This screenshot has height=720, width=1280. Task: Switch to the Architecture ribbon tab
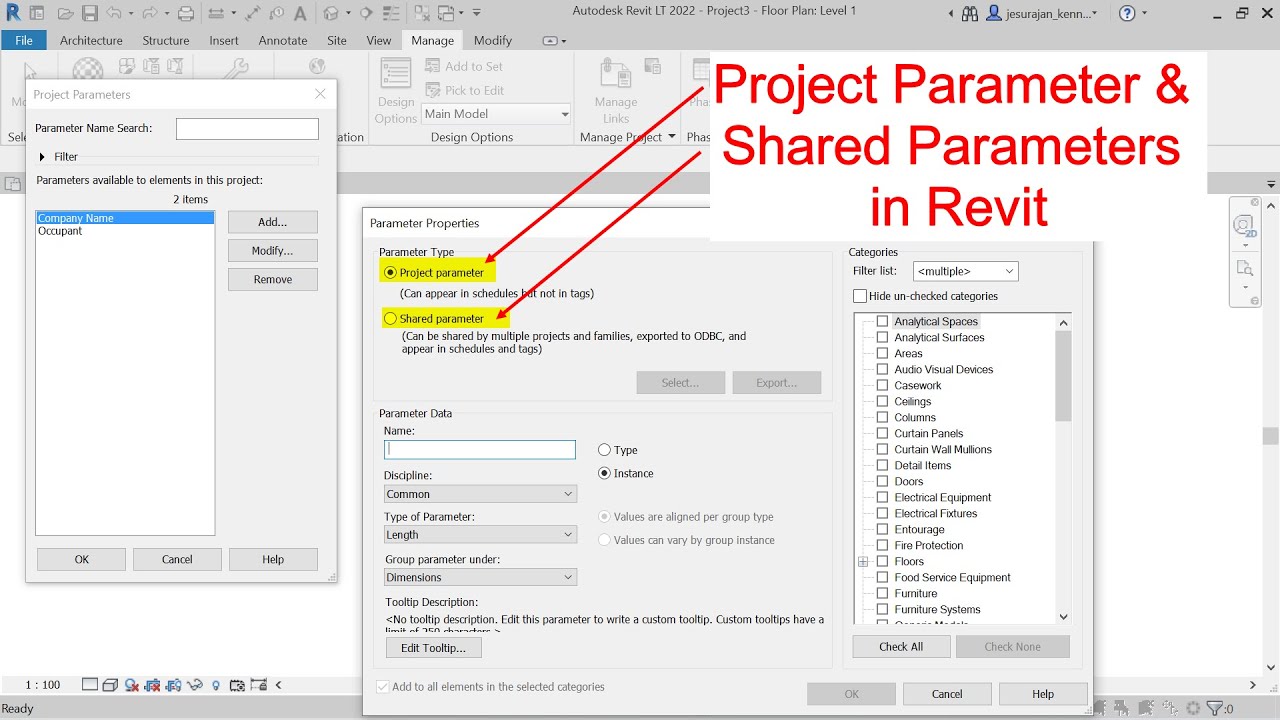[x=91, y=40]
